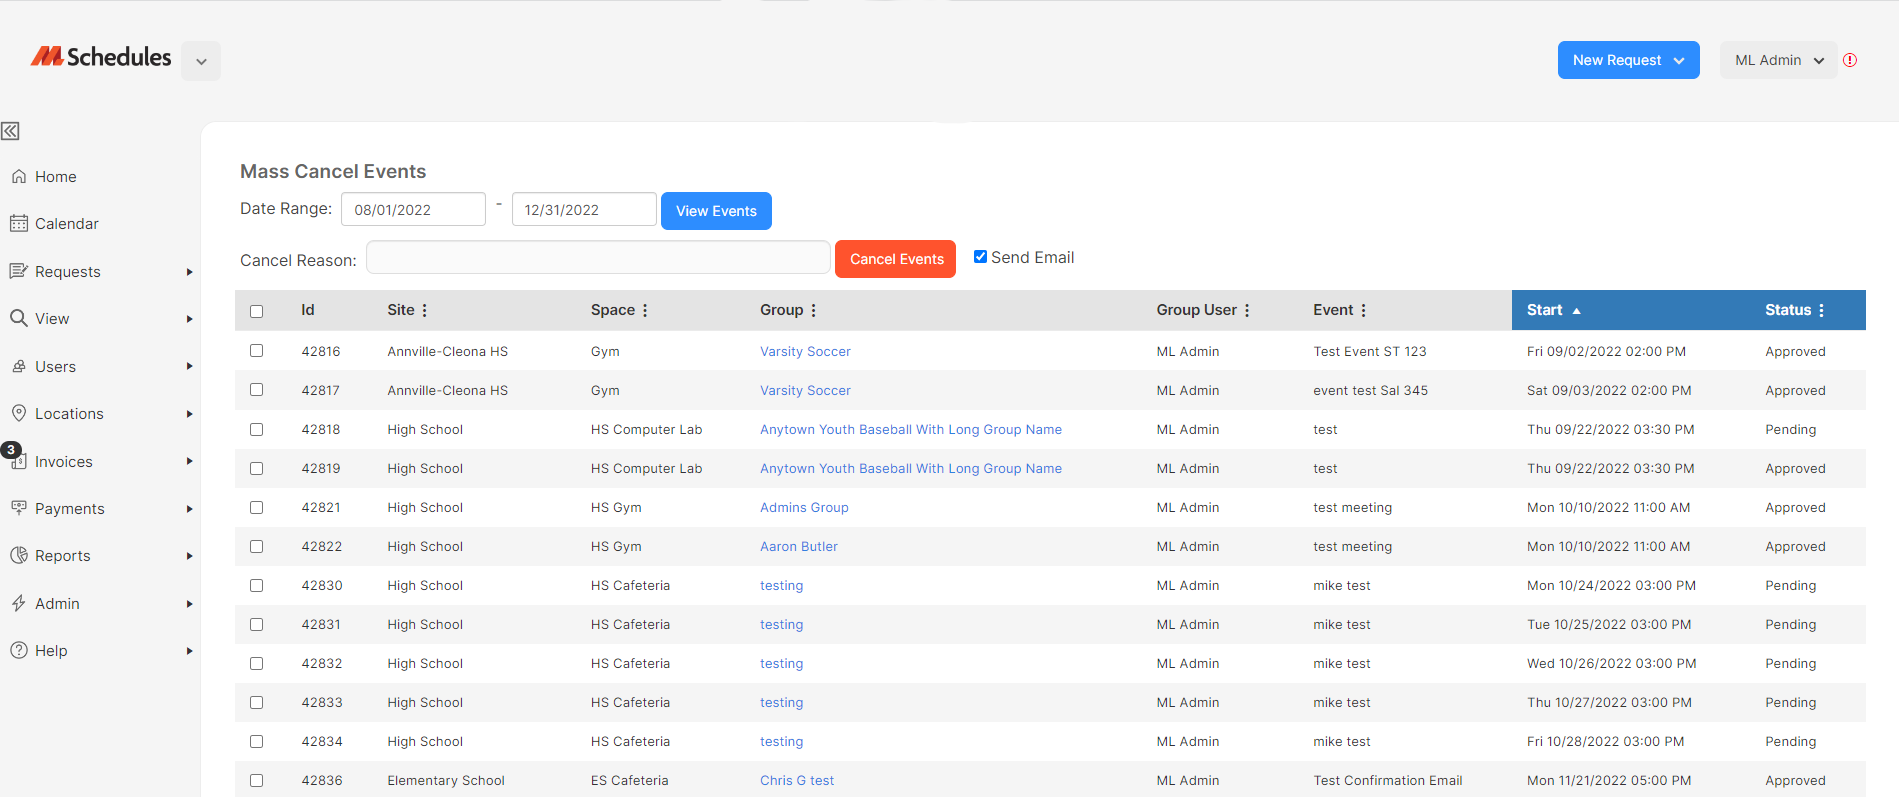Open the Status column options menu
Viewport: 1899px width, 797px height.
pos(1822,310)
